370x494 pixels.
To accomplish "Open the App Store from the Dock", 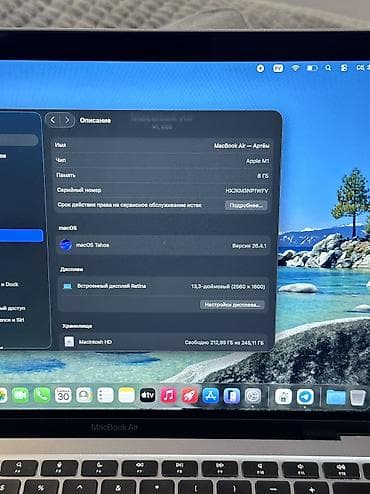I will (211, 396).
